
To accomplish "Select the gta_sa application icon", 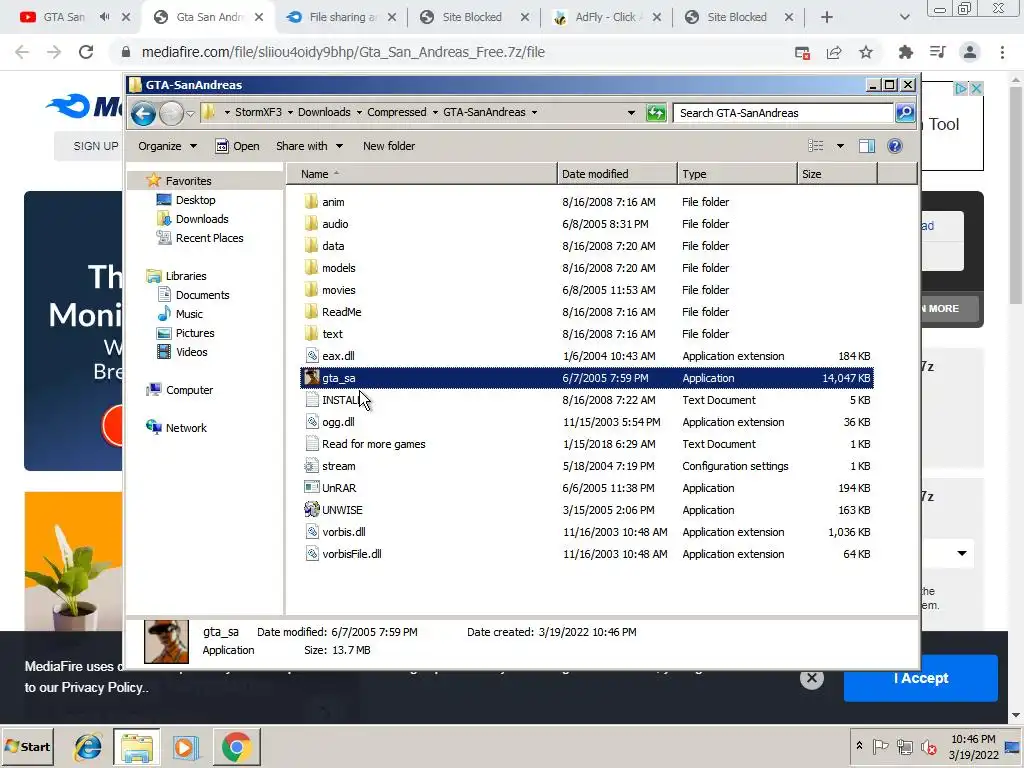I will (312, 377).
